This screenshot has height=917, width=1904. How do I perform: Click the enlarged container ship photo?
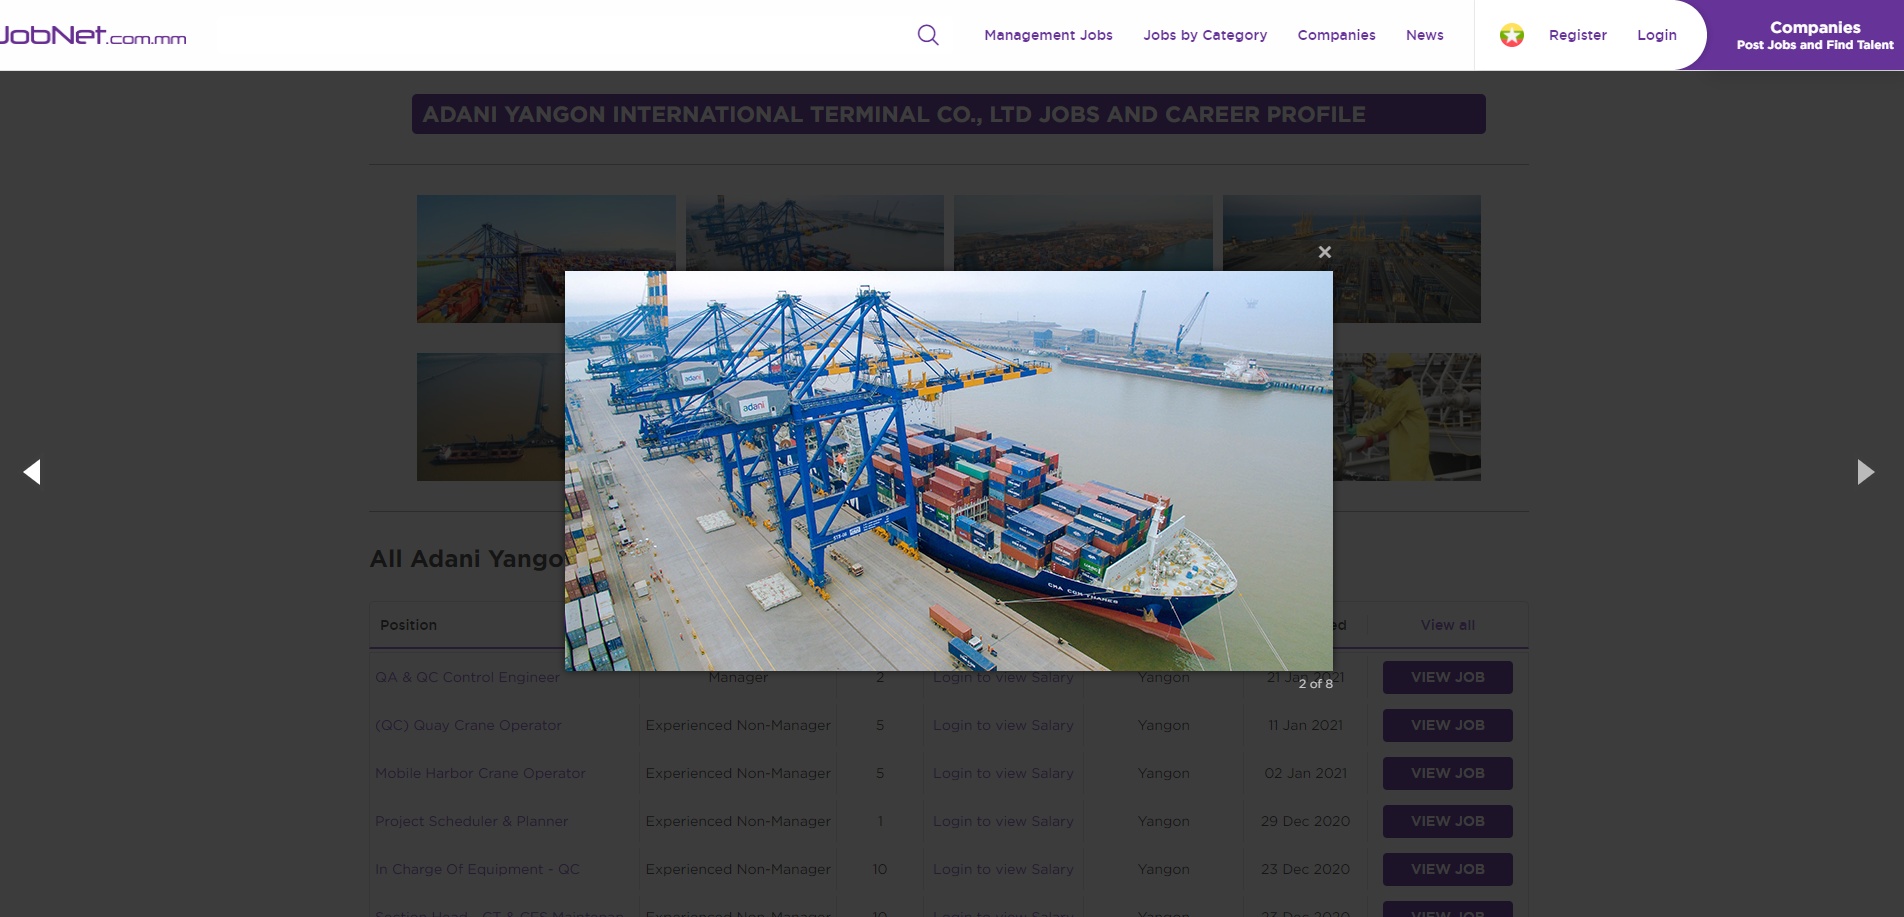pos(948,470)
